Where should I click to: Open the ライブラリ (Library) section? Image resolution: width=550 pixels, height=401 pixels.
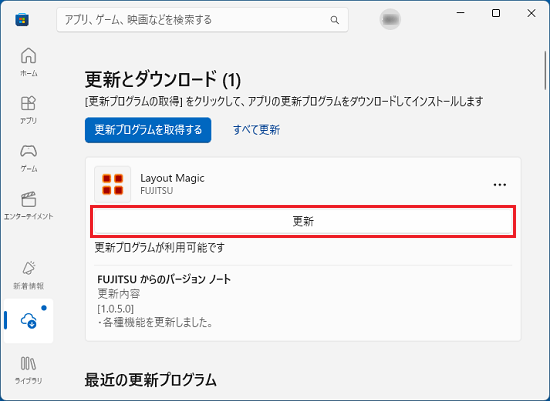(28, 370)
